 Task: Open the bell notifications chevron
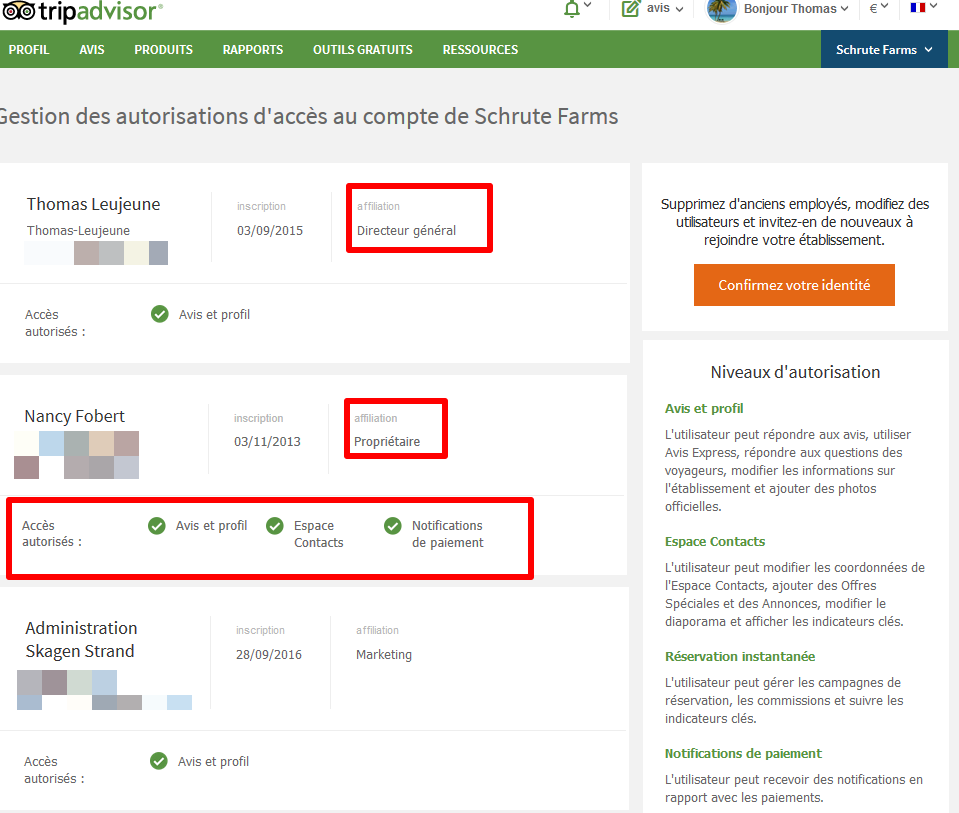point(588,6)
